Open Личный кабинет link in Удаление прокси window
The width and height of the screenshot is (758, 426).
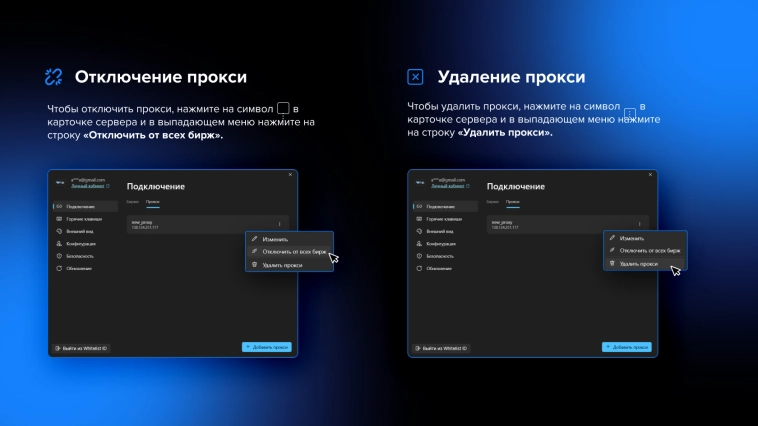click(451, 186)
